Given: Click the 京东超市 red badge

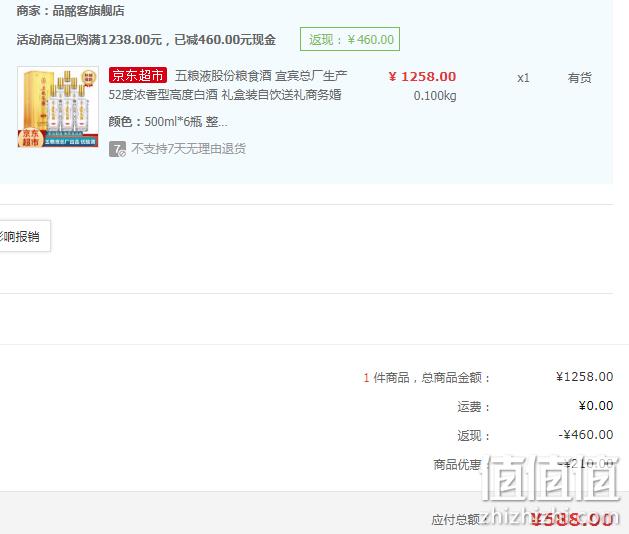Looking at the screenshot, I should point(138,75).
